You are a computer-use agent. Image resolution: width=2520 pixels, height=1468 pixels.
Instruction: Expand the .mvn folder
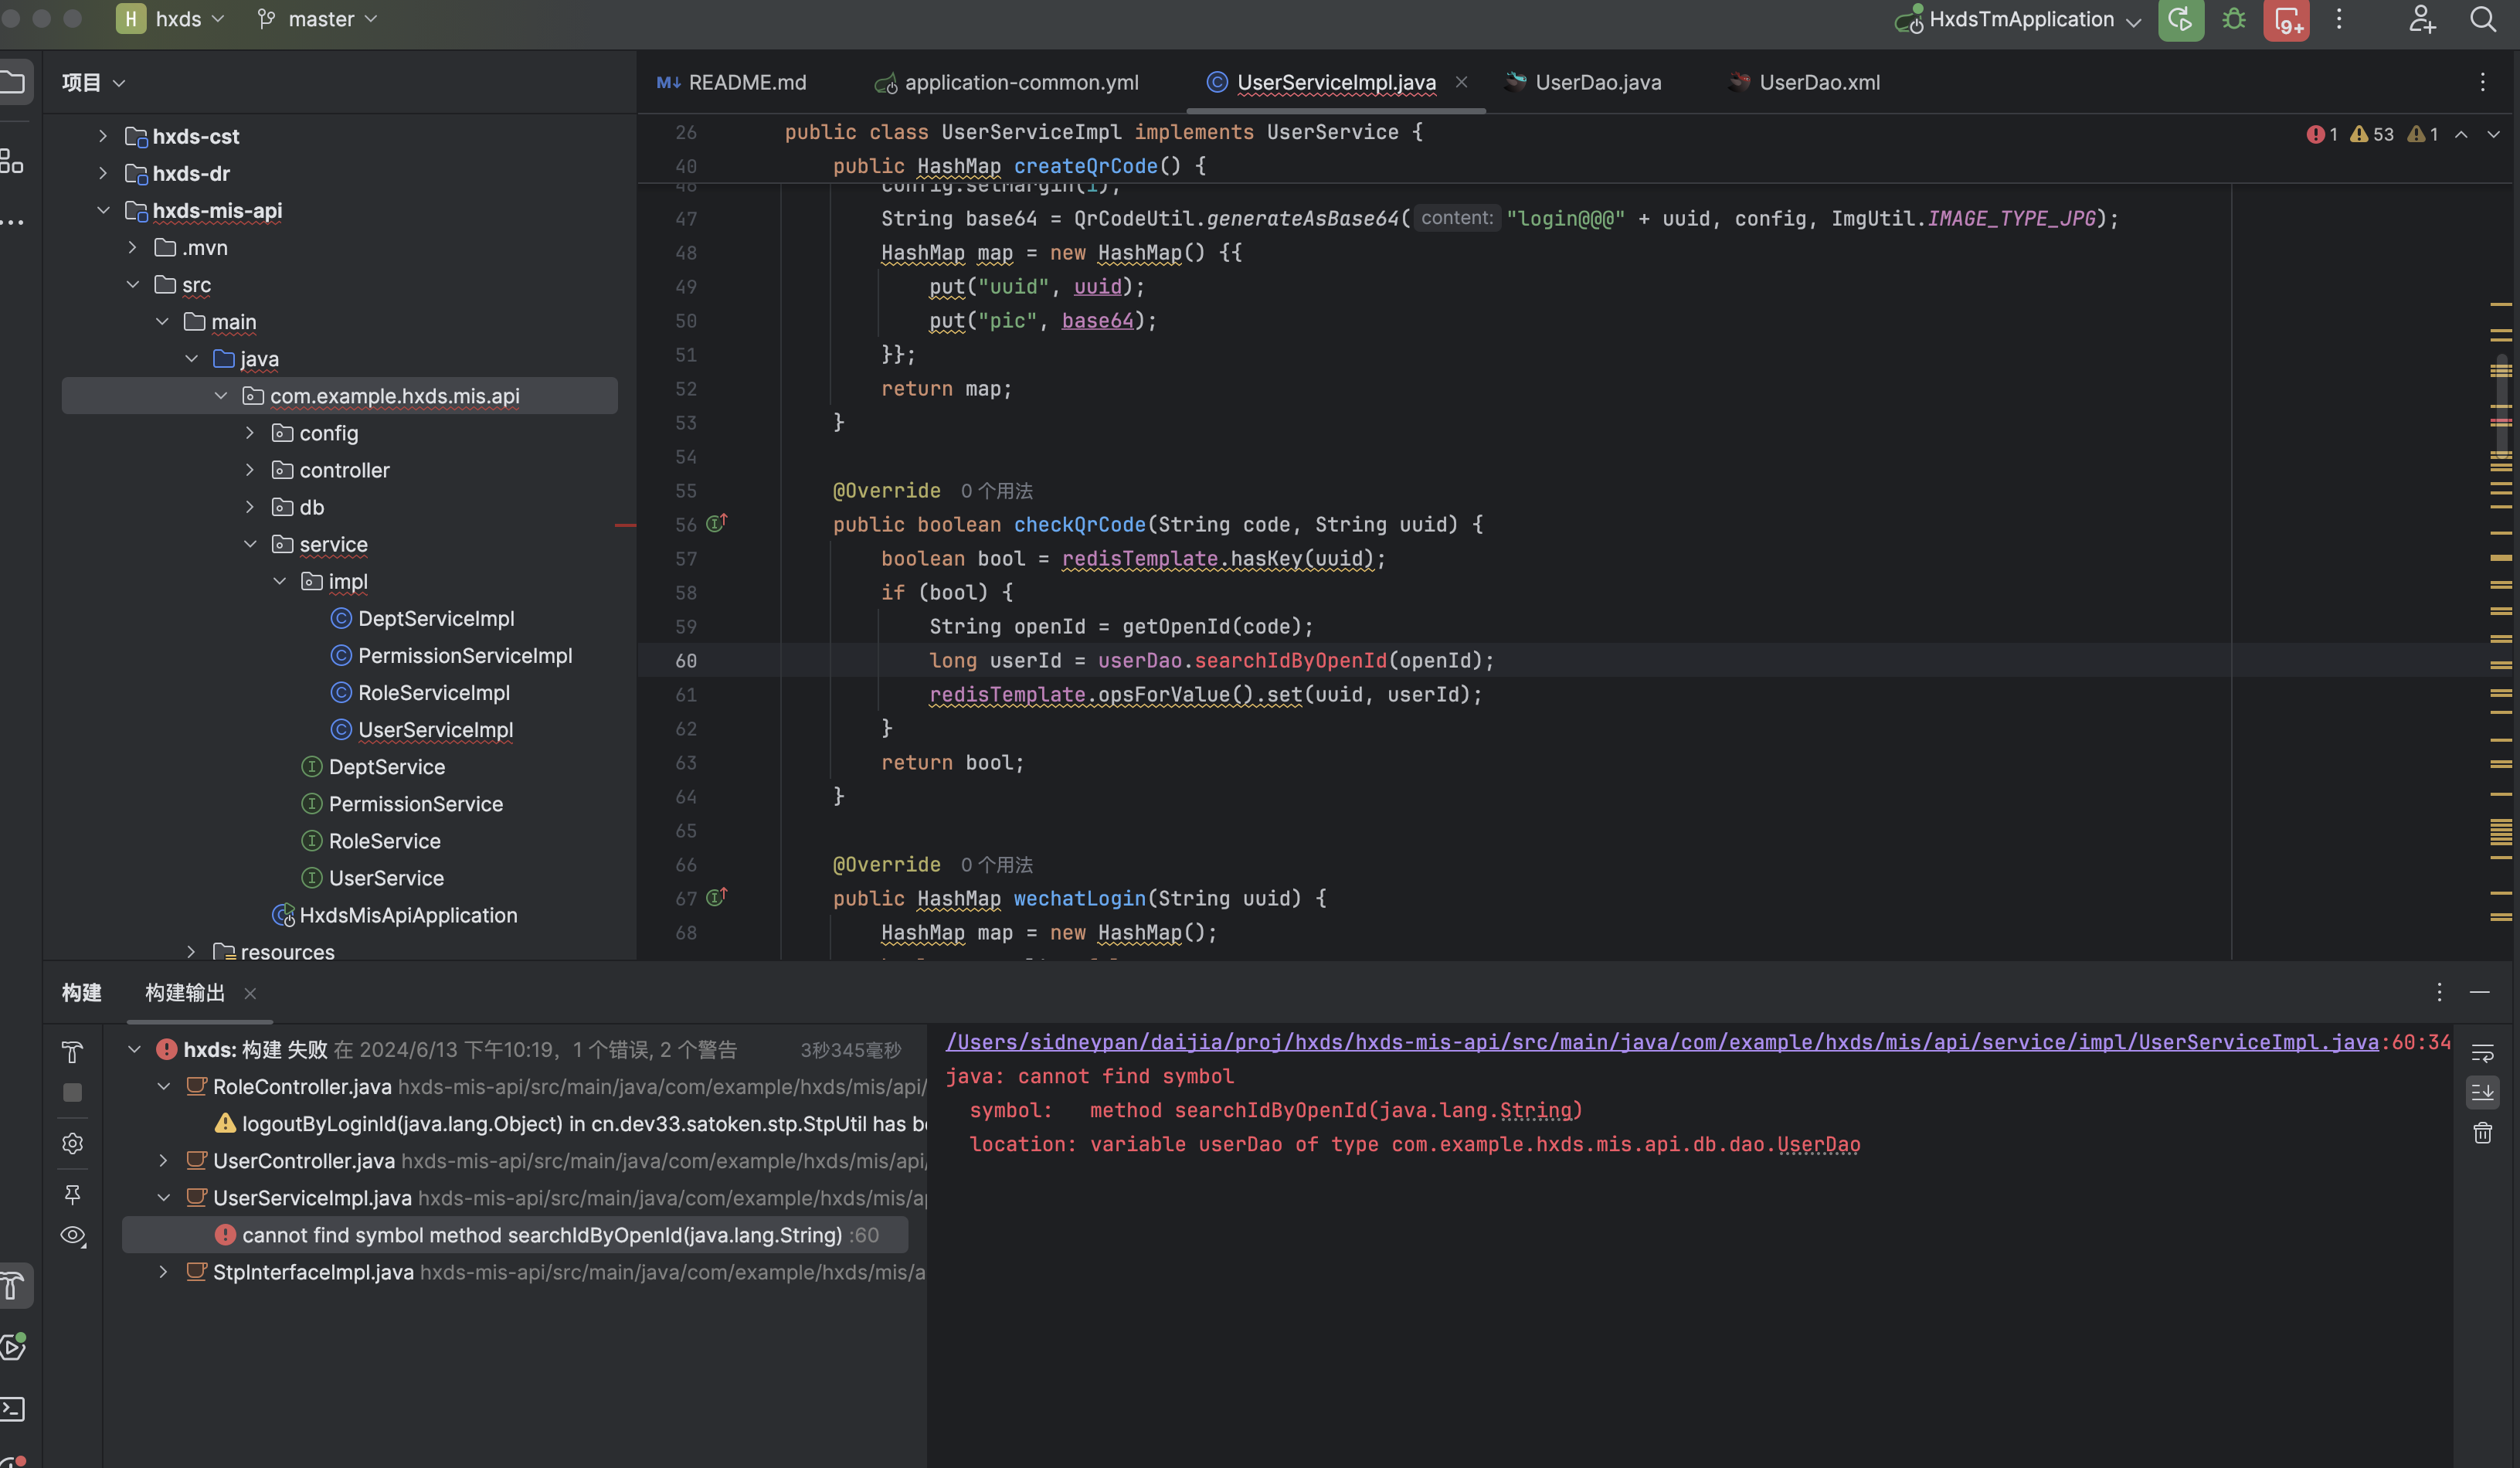coord(132,247)
